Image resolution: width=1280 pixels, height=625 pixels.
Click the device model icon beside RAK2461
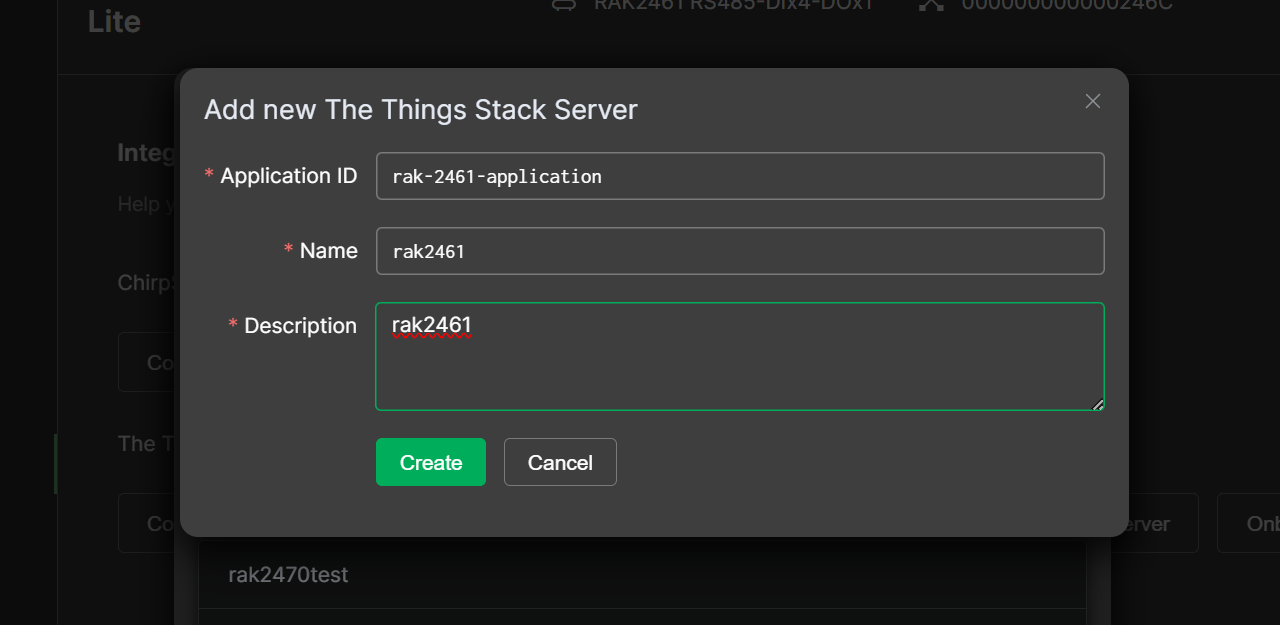[x=563, y=4]
